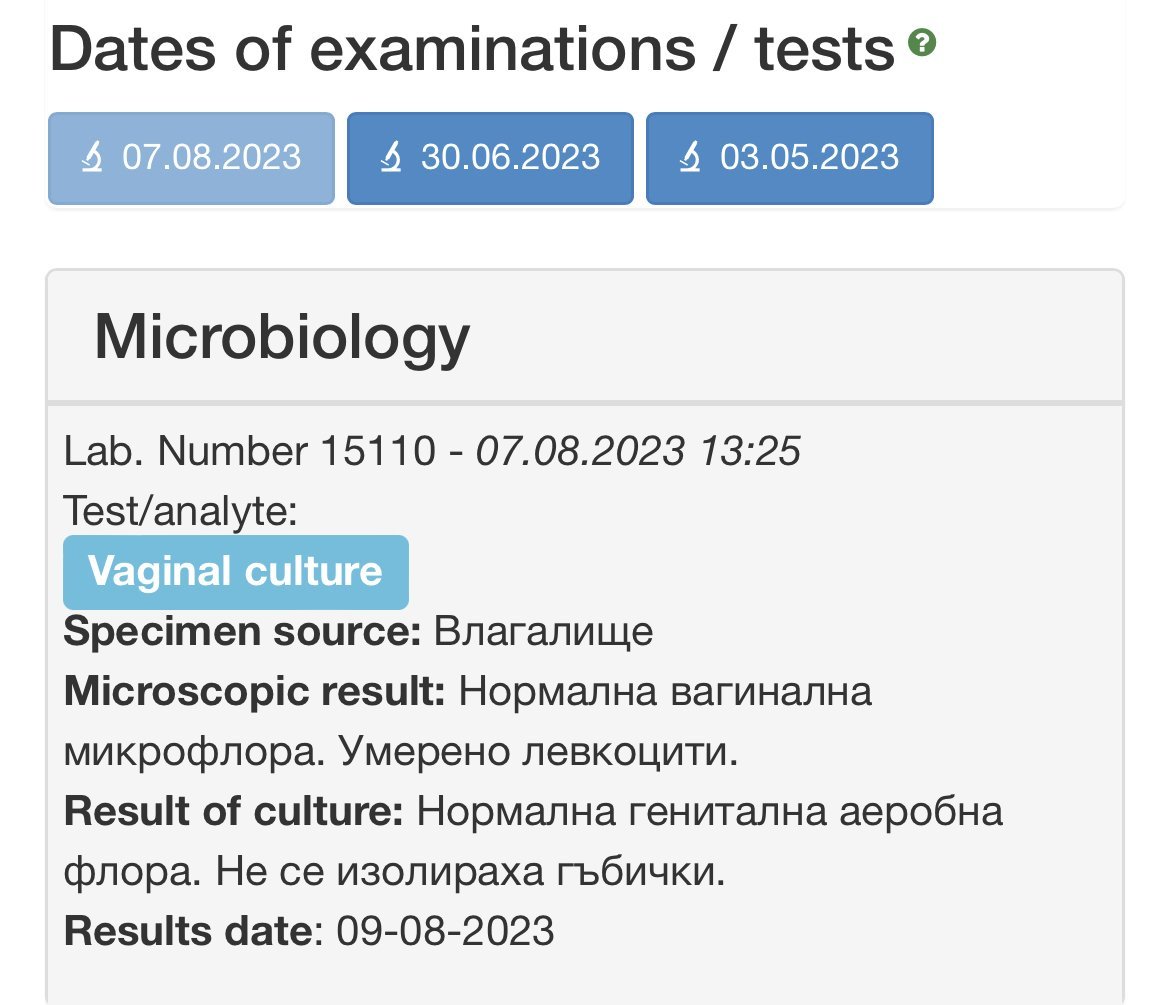Click the Specimen source label
This screenshot has width=1170, height=1005.
(243, 632)
